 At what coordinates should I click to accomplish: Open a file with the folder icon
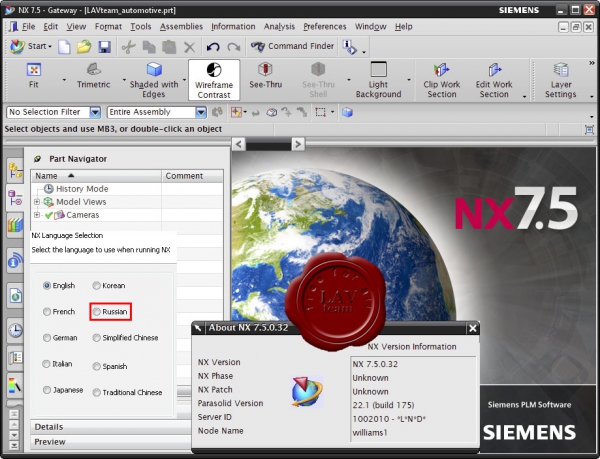84,47
